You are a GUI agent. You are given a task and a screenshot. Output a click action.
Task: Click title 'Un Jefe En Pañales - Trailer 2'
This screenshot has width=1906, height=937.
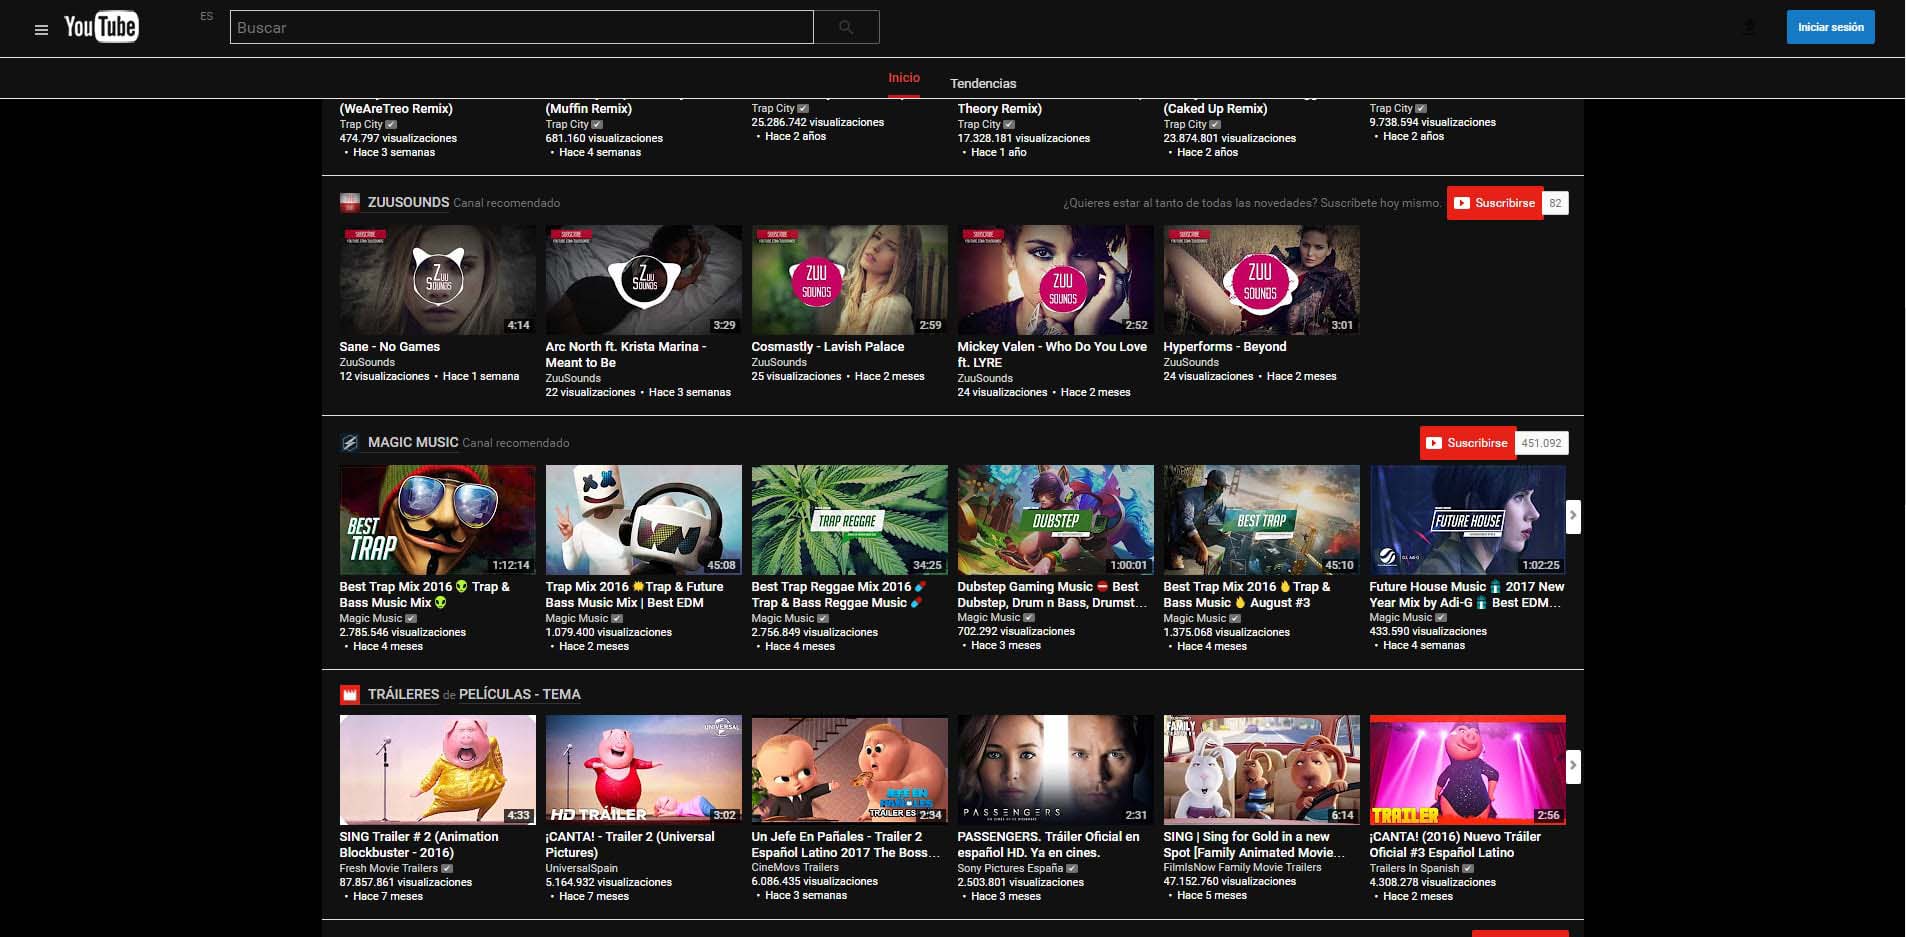(845, 845)
